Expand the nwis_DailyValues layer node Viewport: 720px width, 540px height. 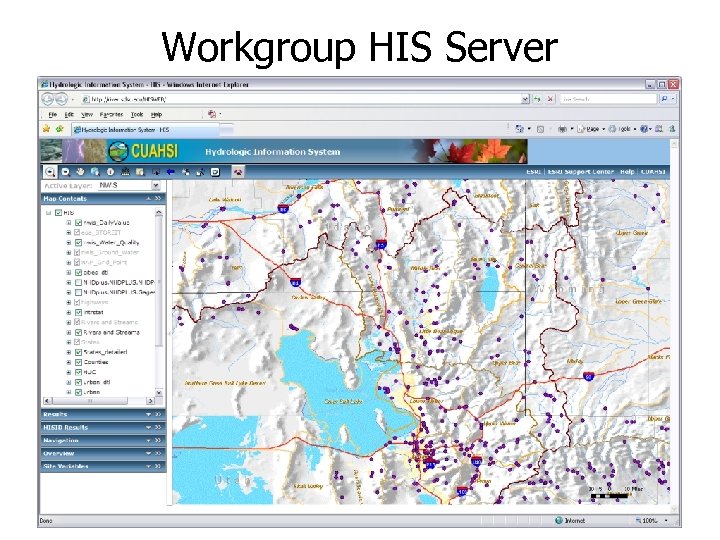click(x=69, y=223)
